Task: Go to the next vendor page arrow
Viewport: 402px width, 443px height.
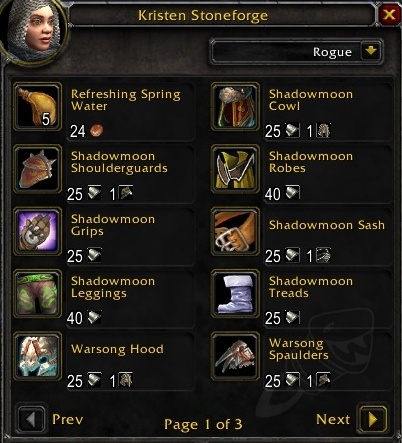Action: click(x=372, y=419)
